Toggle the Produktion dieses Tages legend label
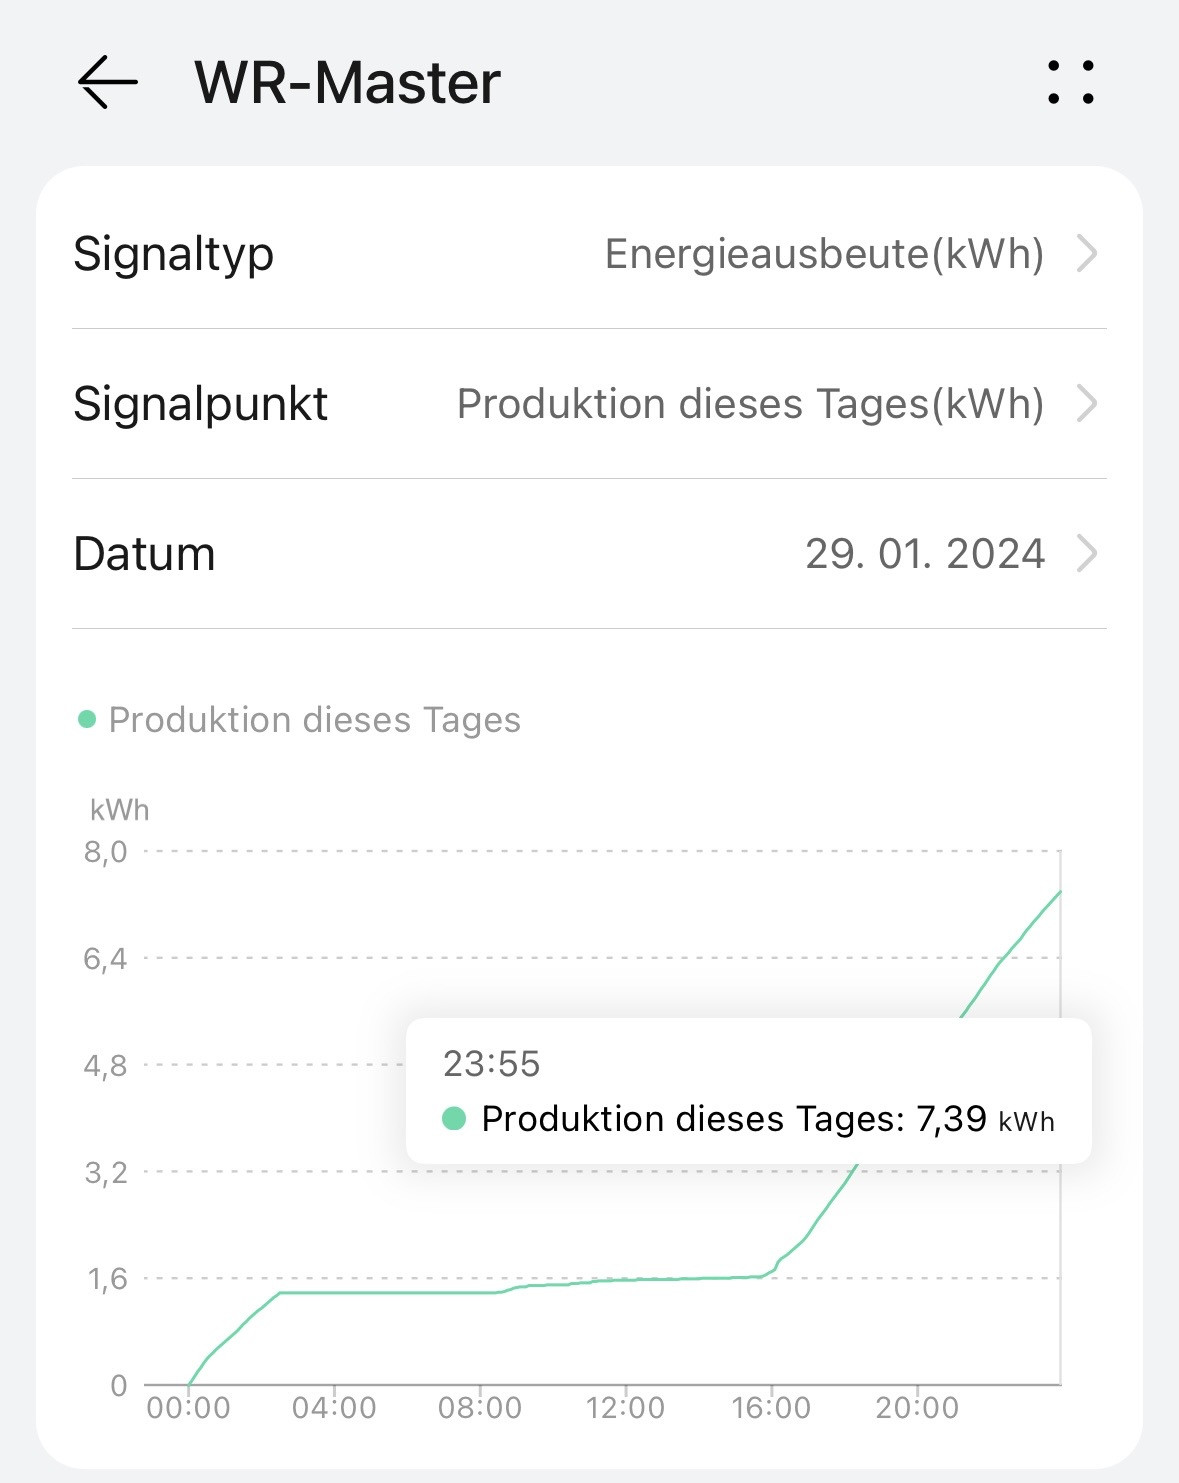1179x1483 pixels. point(314,720)
